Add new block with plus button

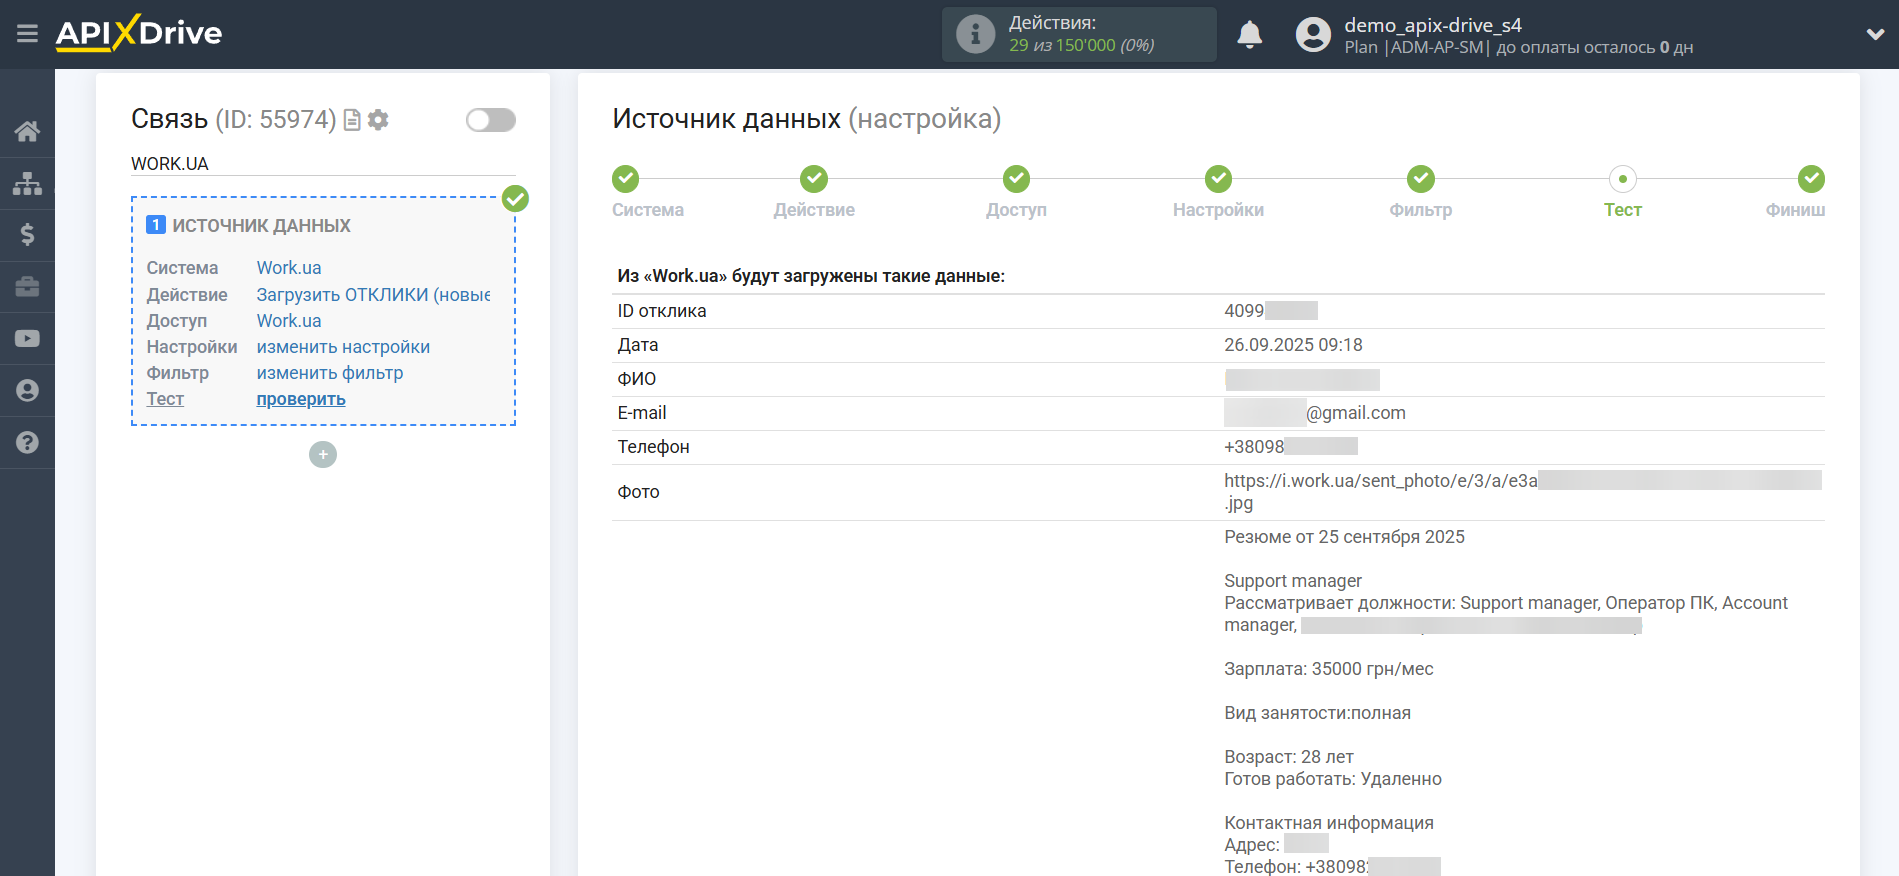point(323,455)
